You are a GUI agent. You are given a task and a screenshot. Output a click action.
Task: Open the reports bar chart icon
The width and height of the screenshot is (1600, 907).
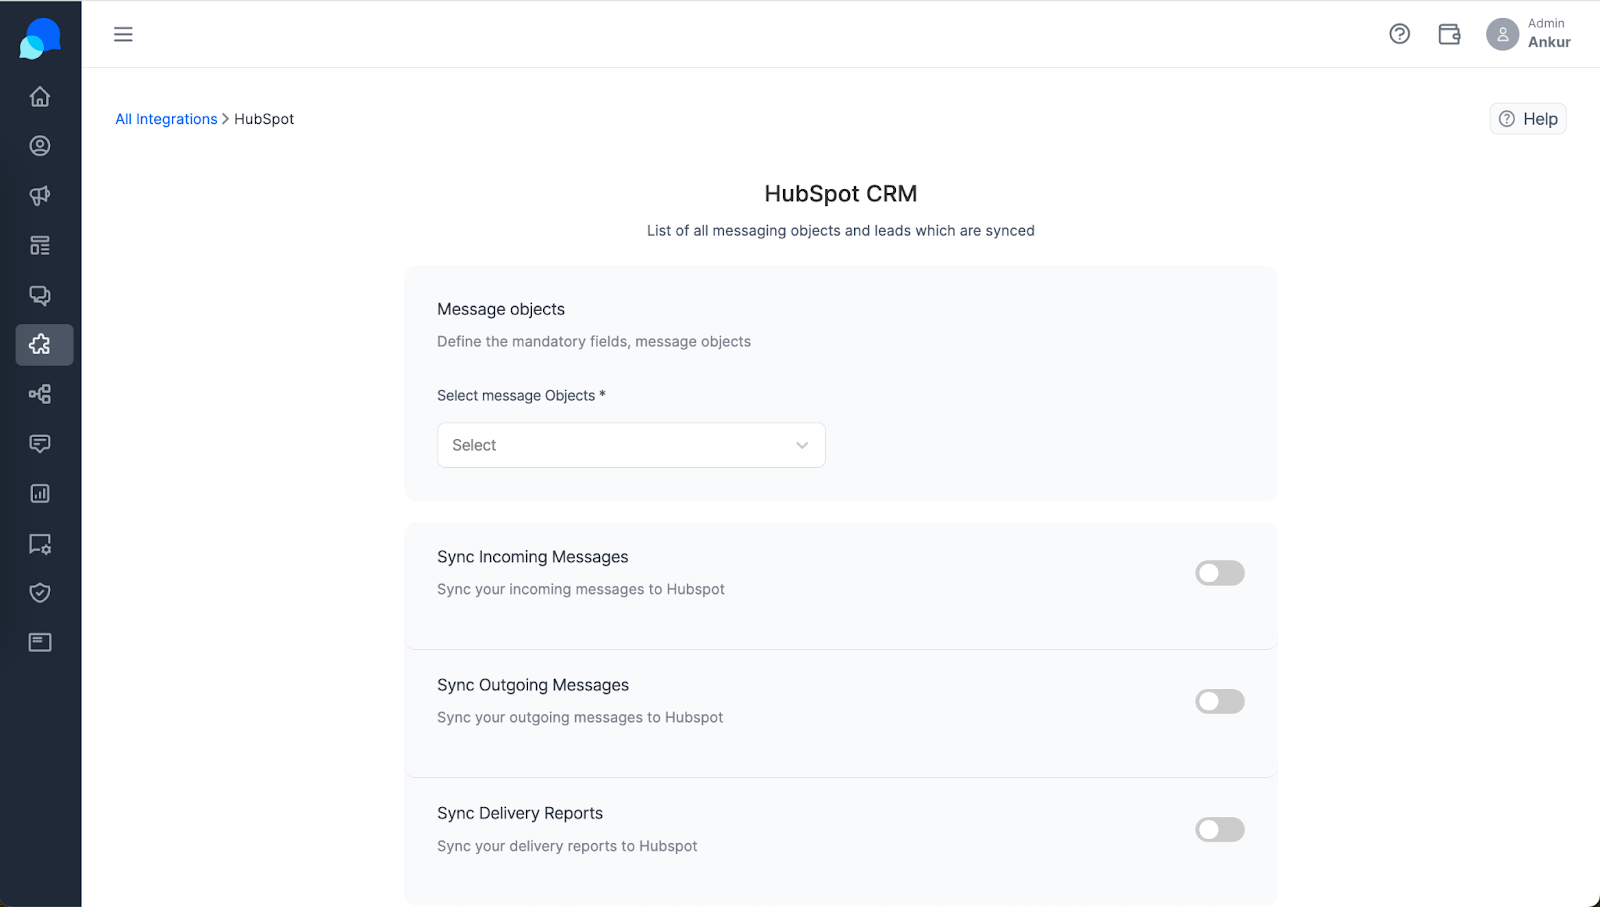click(40, 493)
